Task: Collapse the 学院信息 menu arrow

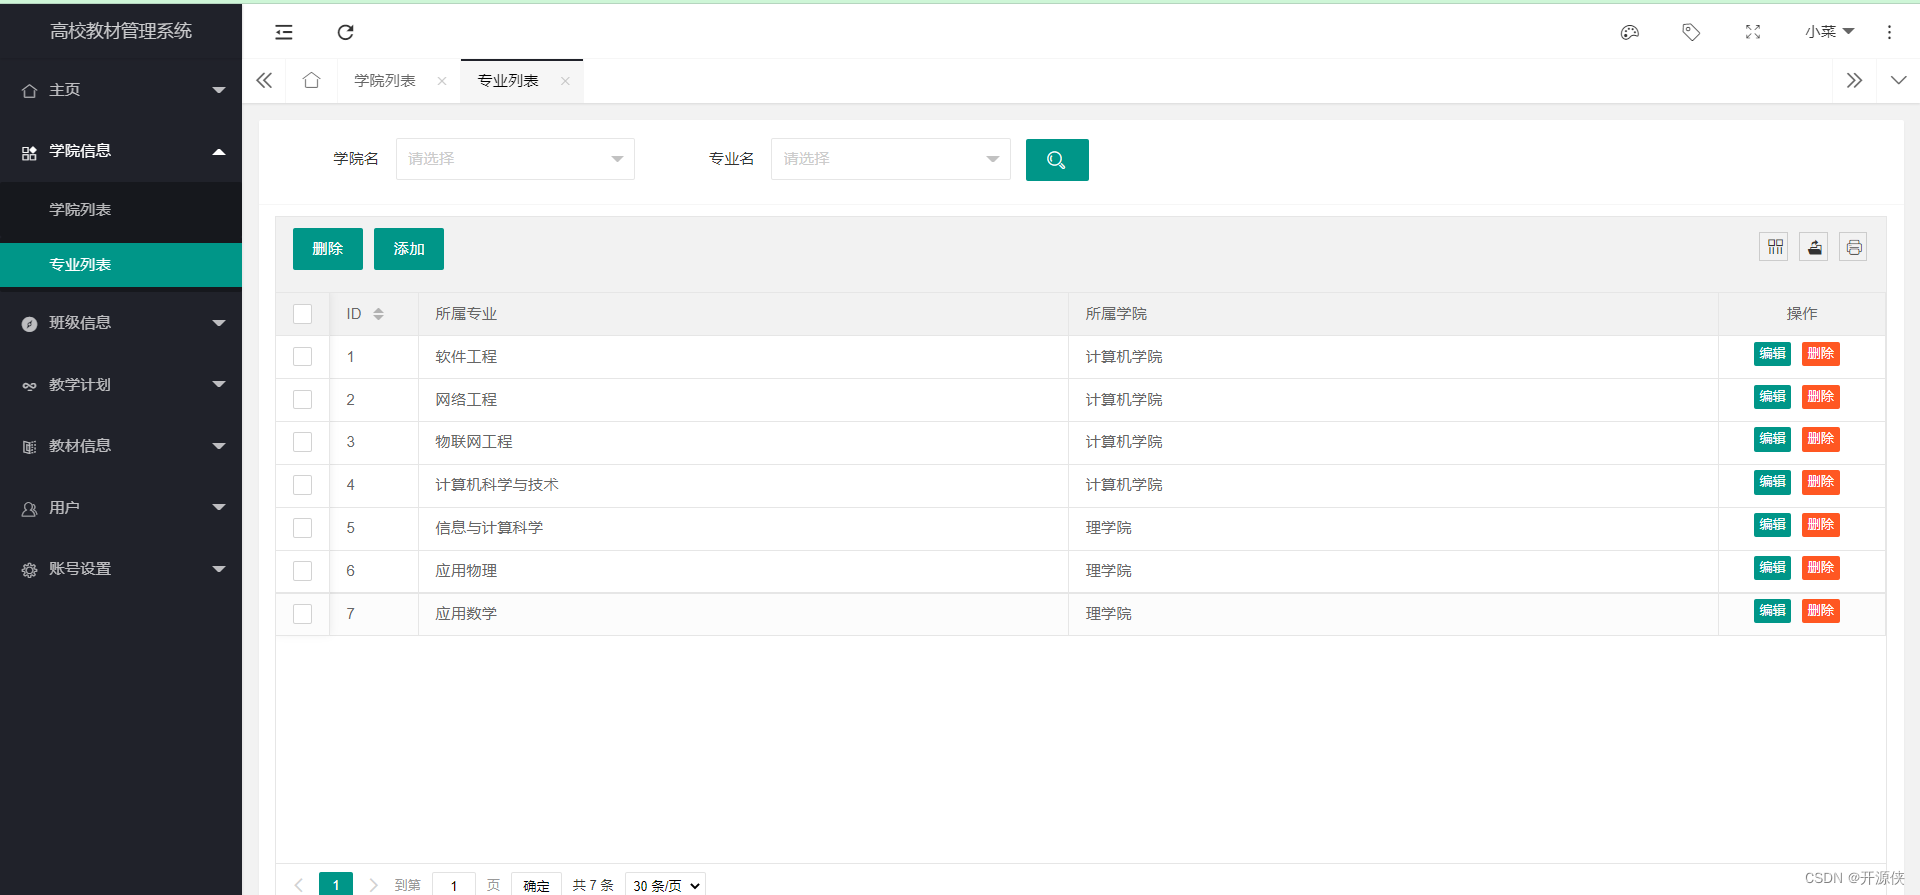Action: (219, 152)
